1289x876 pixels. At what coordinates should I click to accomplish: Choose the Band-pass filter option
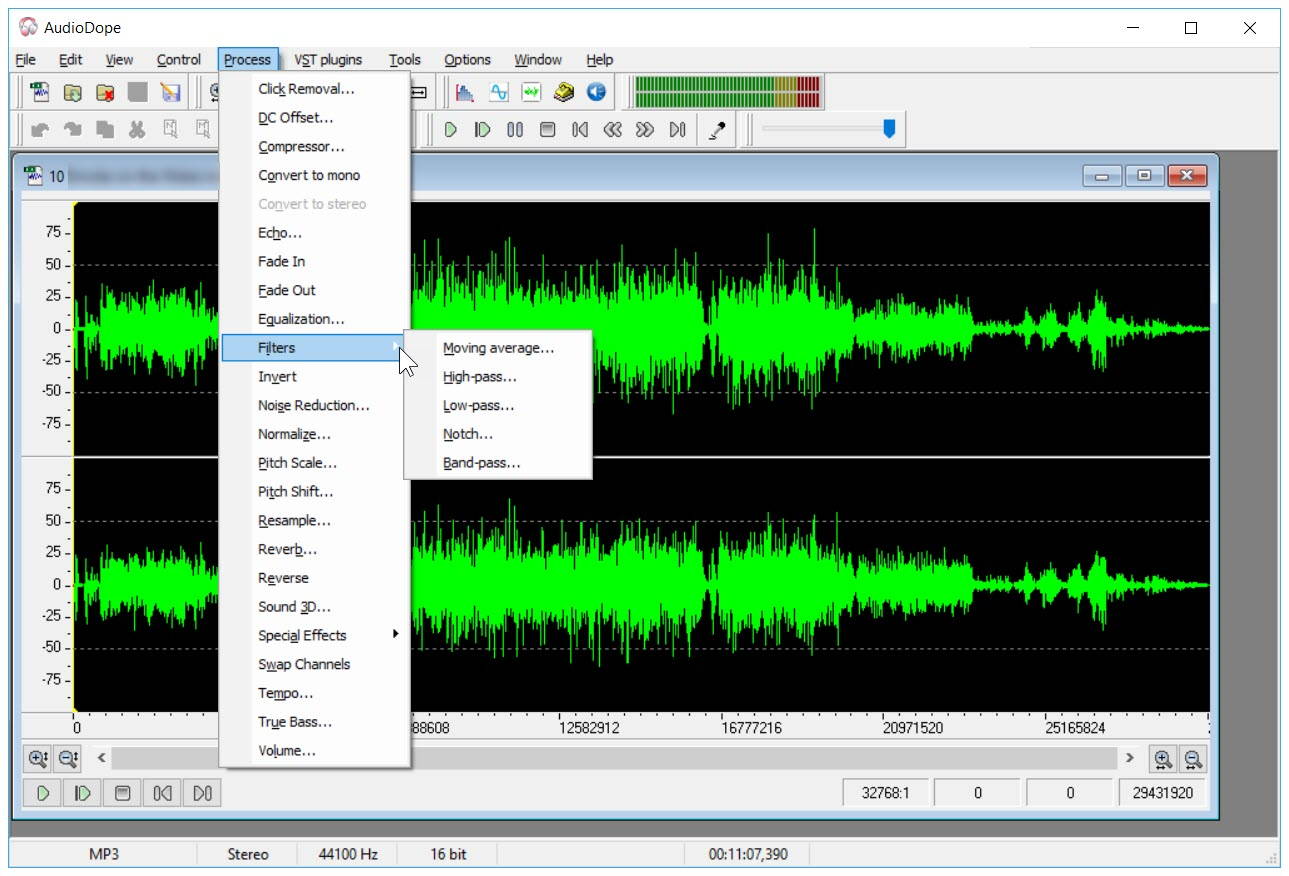[x=478, y=462]
